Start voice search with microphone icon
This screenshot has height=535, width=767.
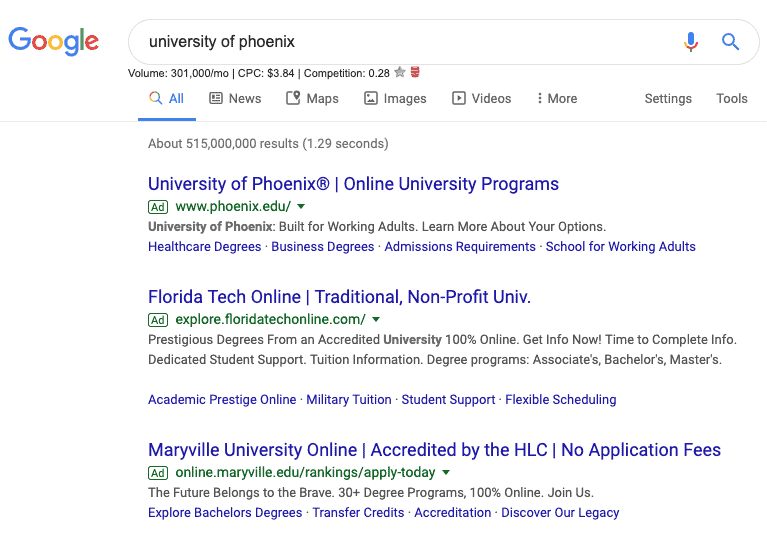tap(691, 42)
